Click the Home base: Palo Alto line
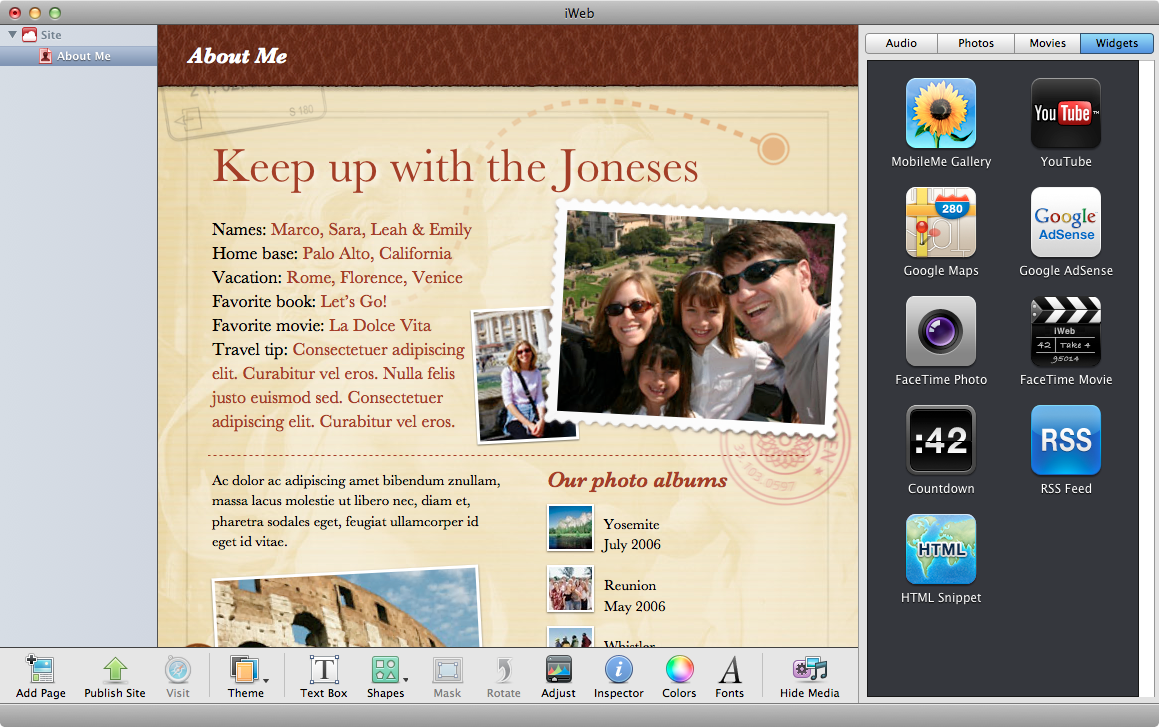This screenshot has height=727, width=1159. pyautogui.click(x=332, y=253)
